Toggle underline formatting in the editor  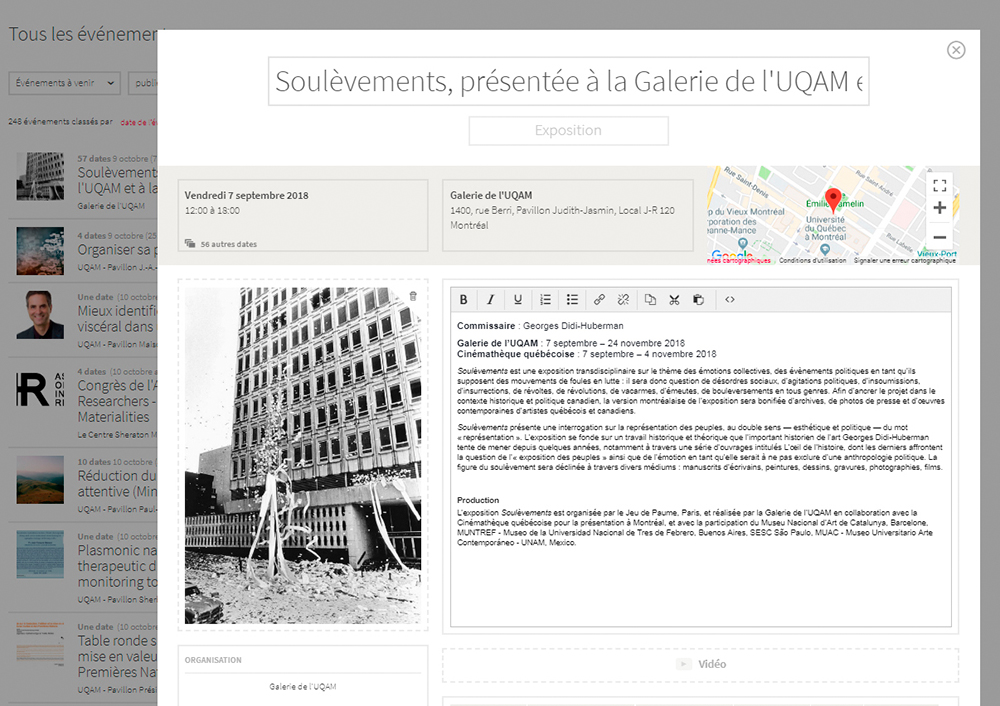tap(518, 299)
